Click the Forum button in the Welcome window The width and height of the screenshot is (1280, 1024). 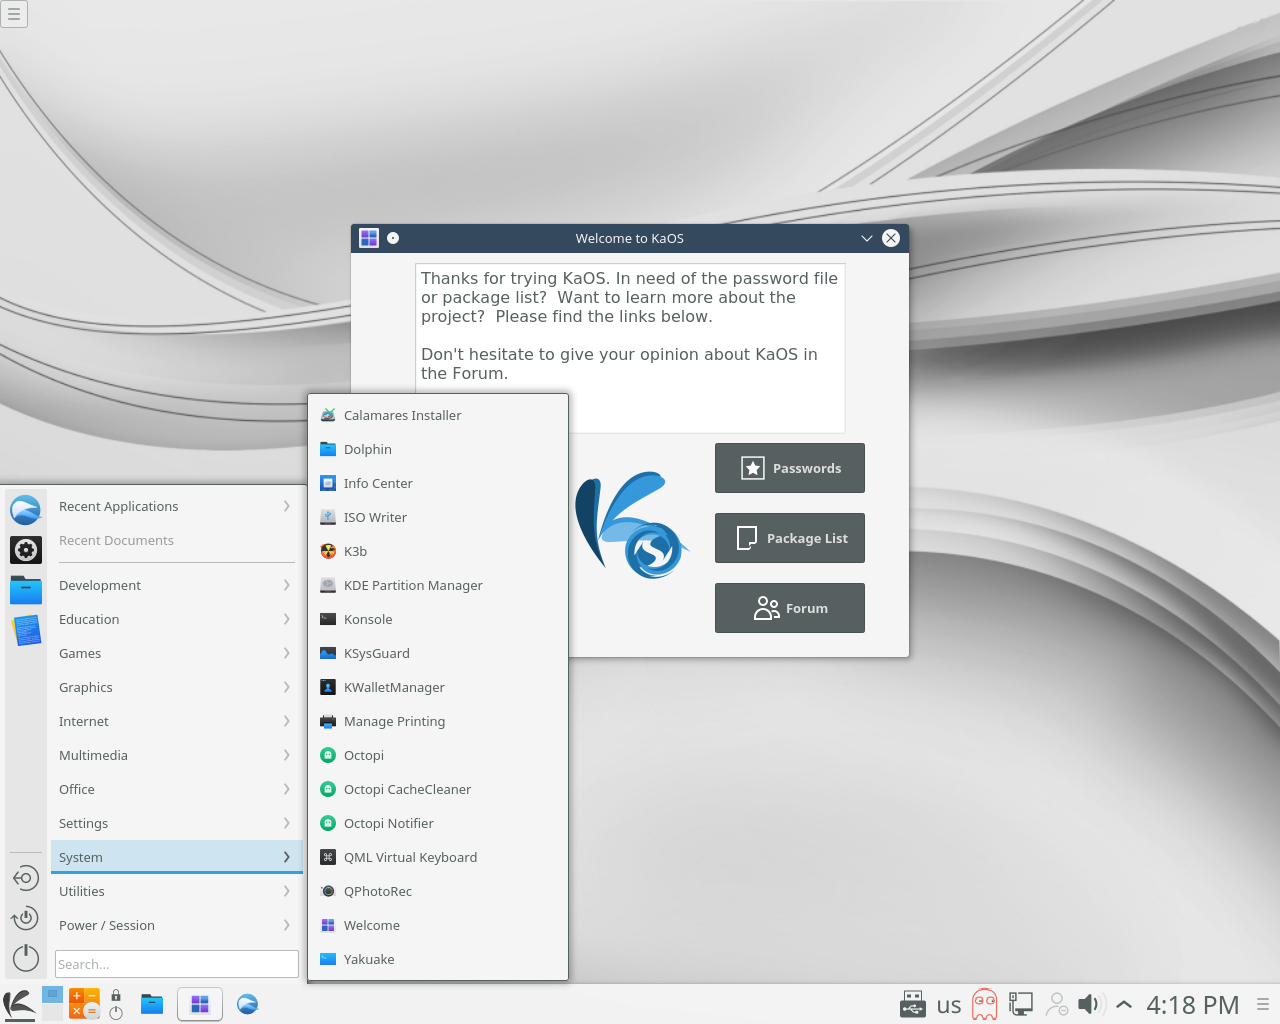pyautogui.click(x=790, y=608)
